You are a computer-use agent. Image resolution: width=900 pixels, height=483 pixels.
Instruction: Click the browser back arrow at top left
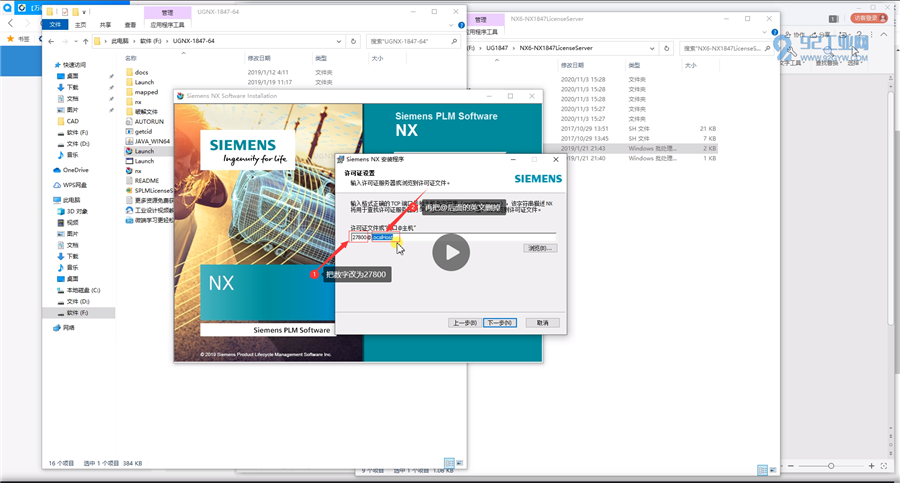pos(10,23)
